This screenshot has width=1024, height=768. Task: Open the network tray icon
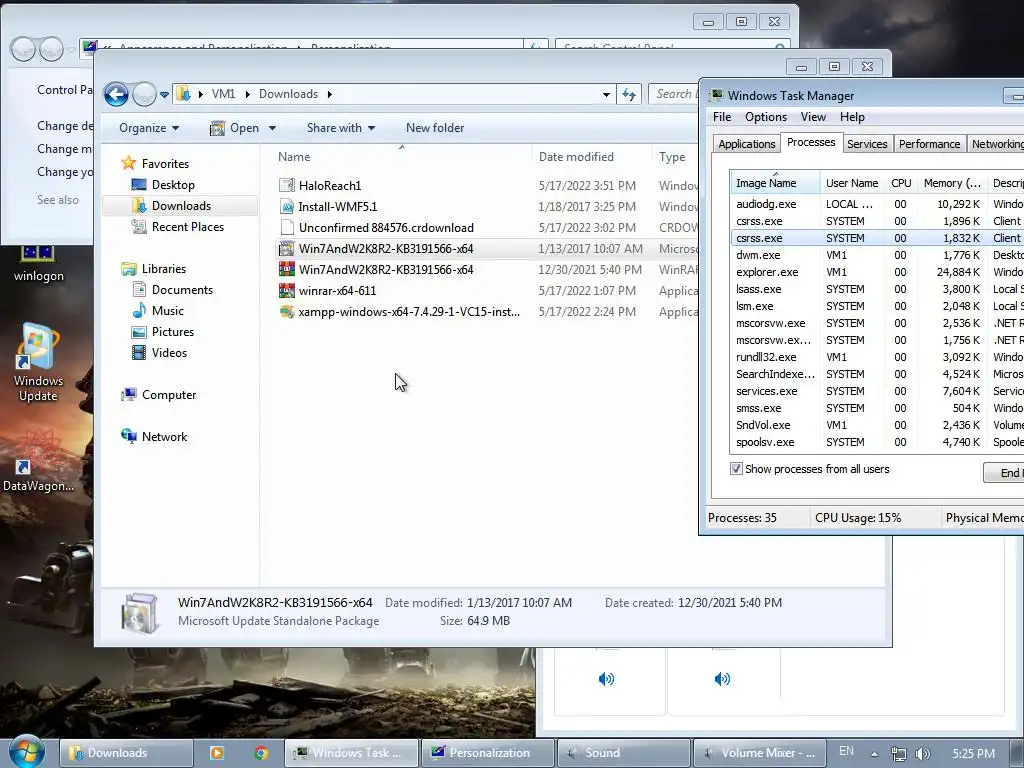pos(899,754)
